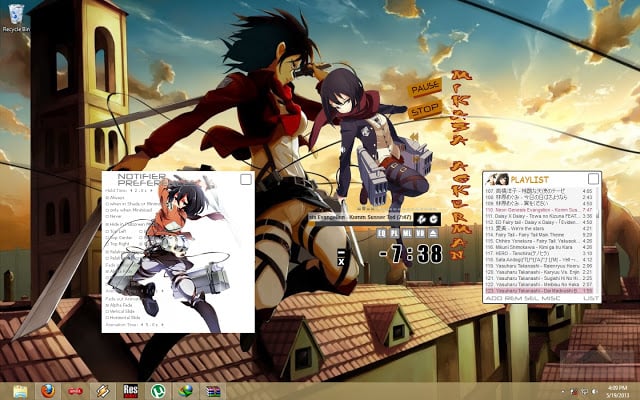This screenshot has width=640, height=400.
Task: Select Top Center notifier position
Action: [x=119, y=238]
